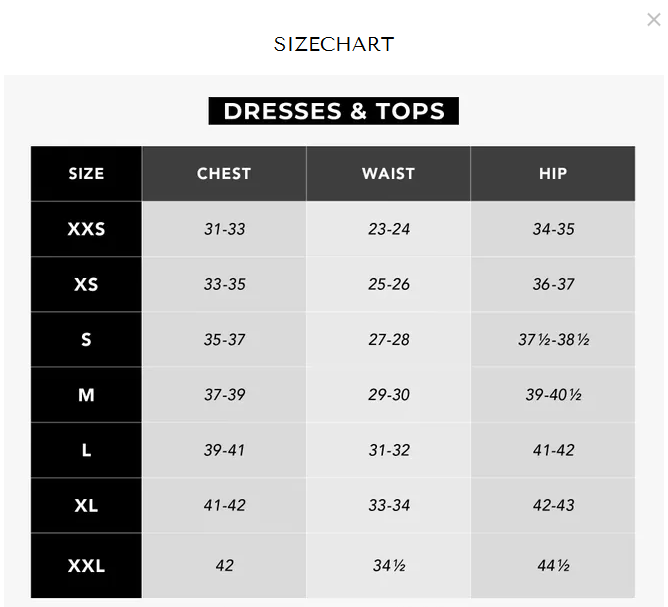Select the CHEST column header
The width and height of the screenshot is (668, 607).
tap(224, 173)
